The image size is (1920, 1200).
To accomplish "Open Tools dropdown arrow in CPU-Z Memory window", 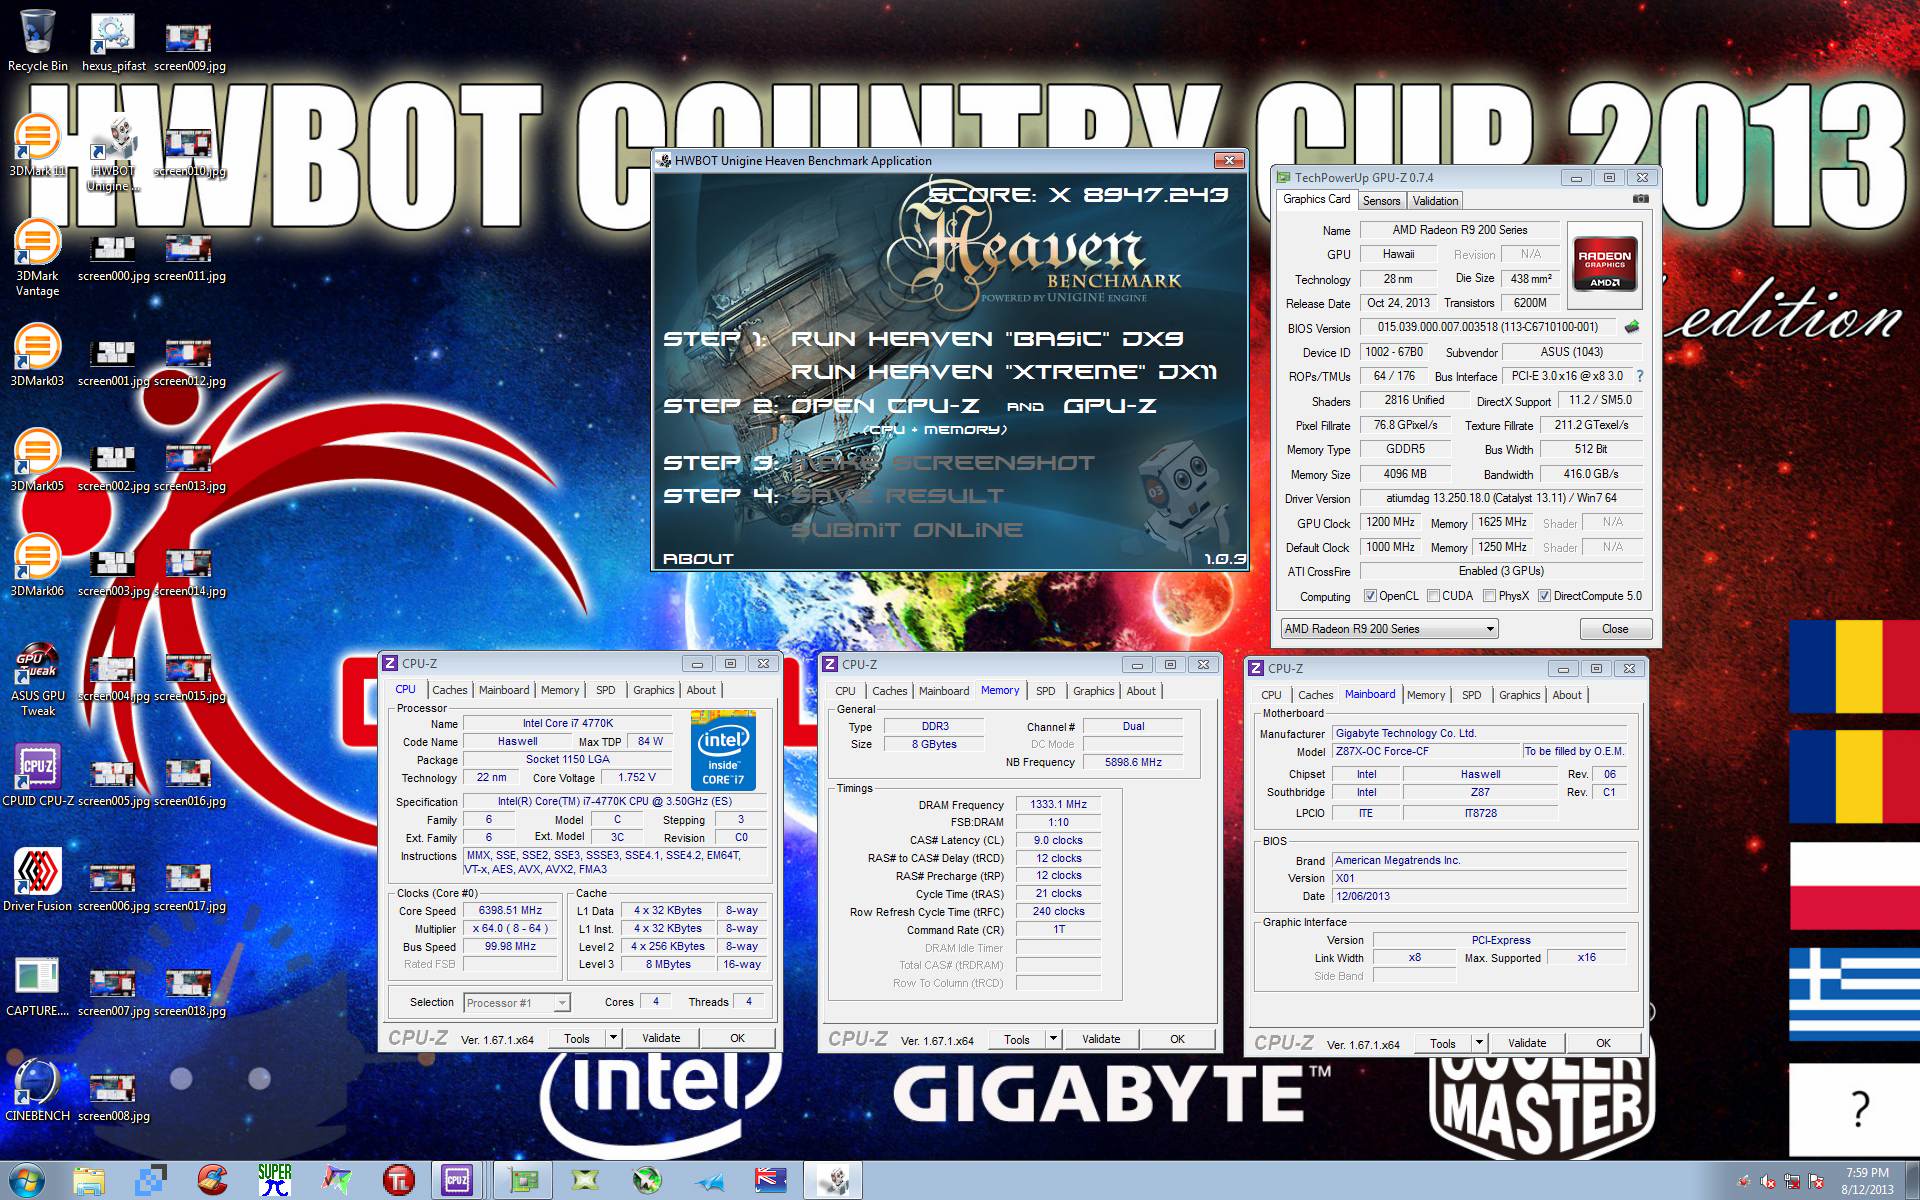I will pyautogui.click(x=1052, y=1039).
